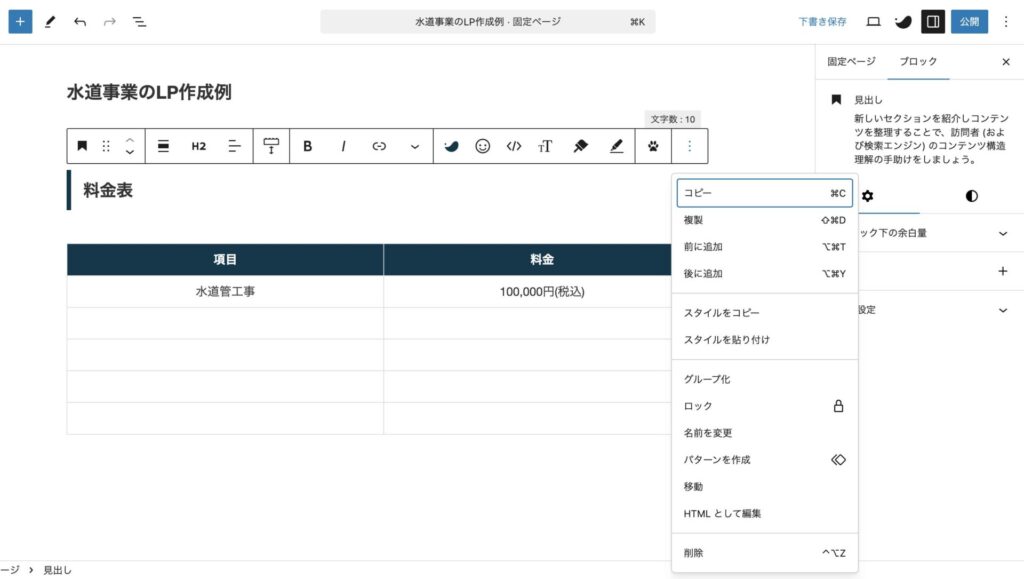Change heading level H2
1024x579 pixels.
(199, 146)
